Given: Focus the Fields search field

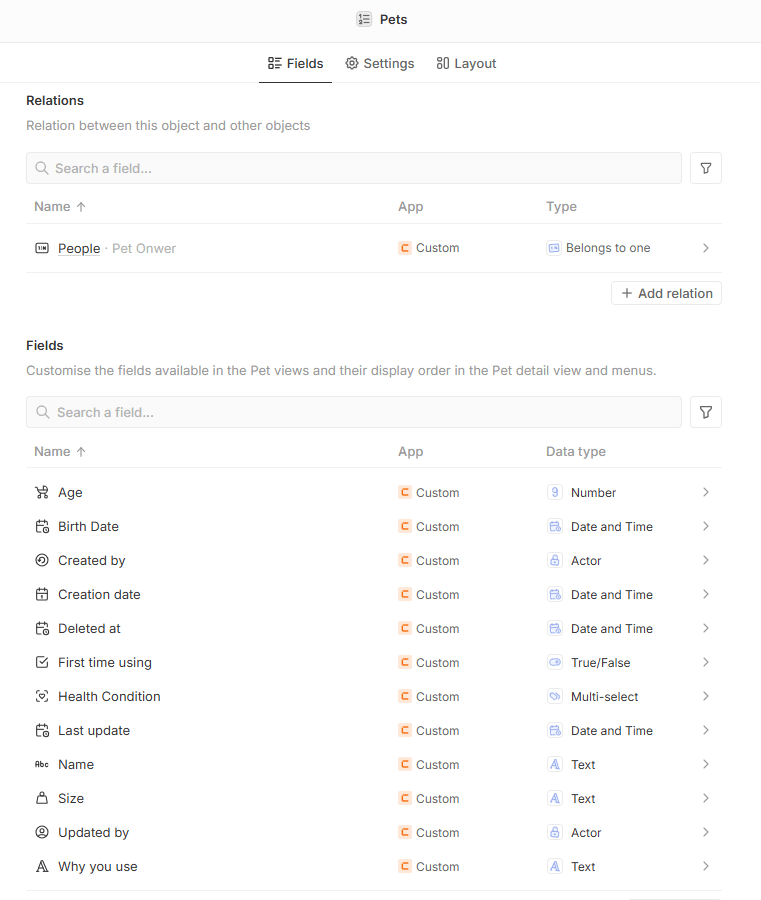Looking at the screenshot, I should click(x=354, y=412).
